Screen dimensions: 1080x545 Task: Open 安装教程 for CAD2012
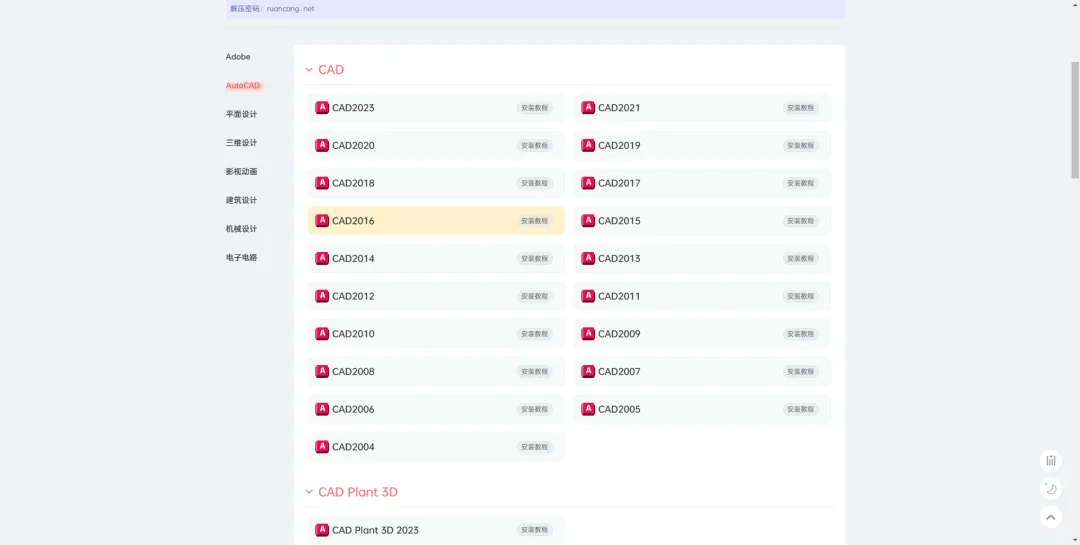point(534,296)
